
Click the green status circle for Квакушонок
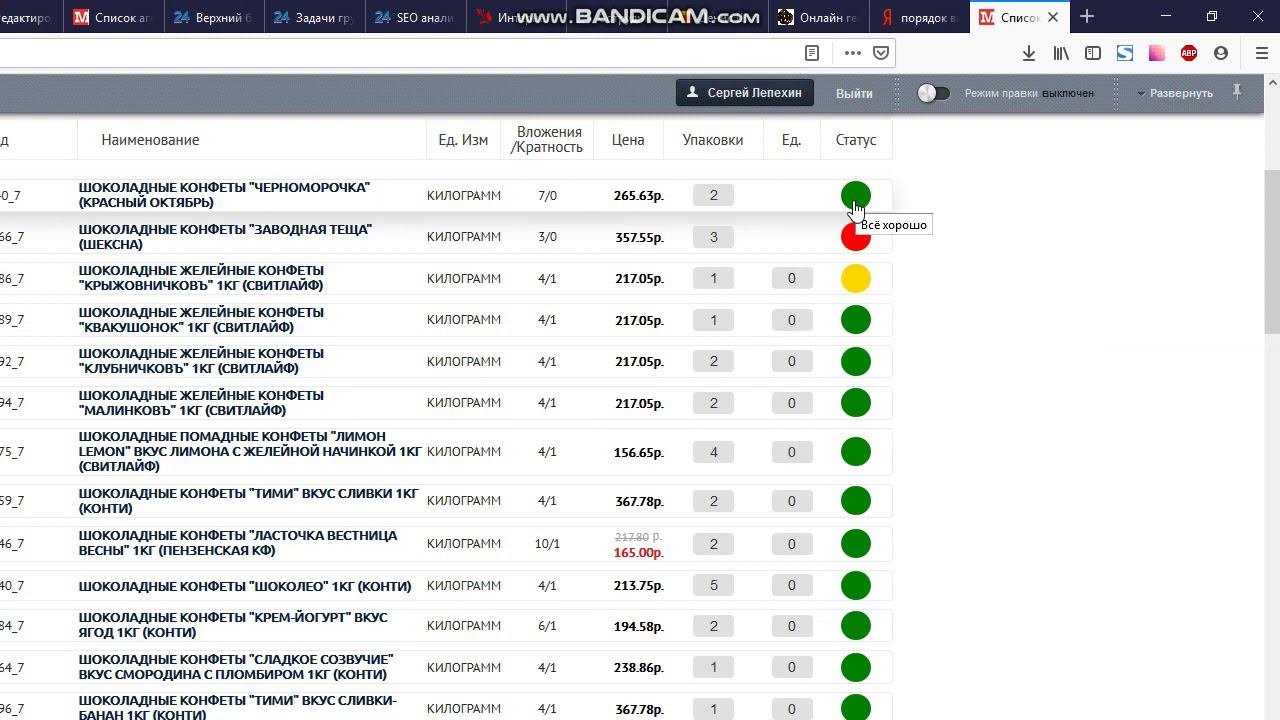855,320
